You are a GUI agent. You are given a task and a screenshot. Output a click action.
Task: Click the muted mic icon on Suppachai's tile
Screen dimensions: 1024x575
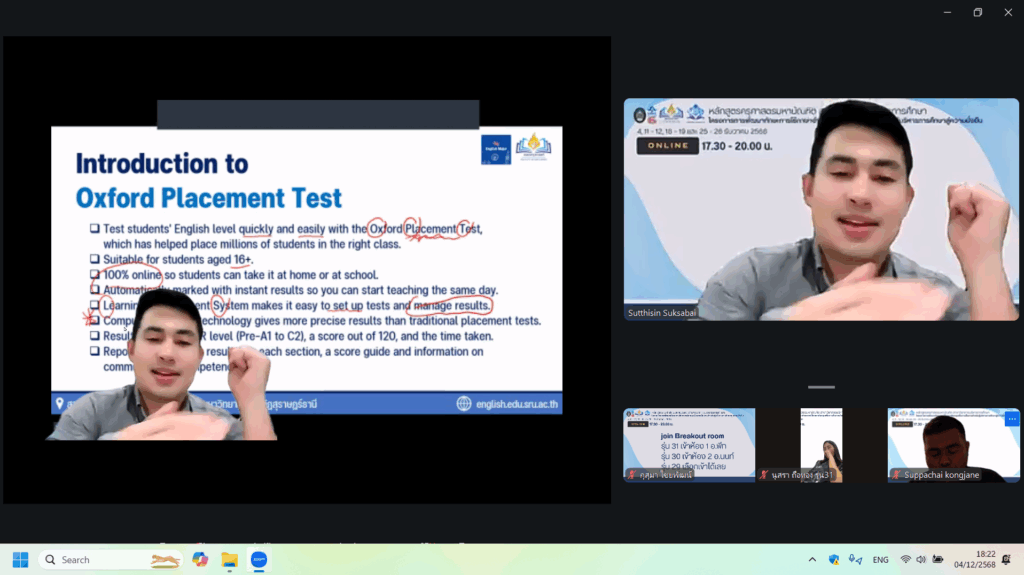coord(896,475)
